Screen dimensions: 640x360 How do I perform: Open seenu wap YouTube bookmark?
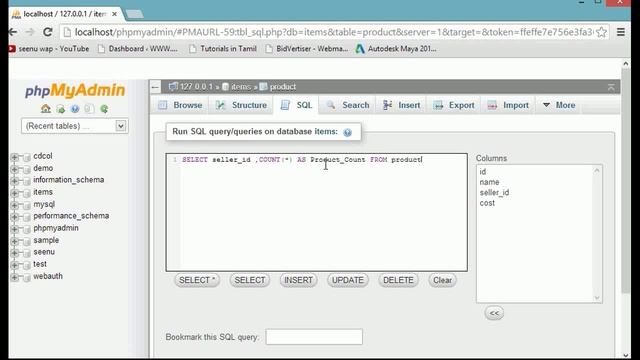(49, 49)
